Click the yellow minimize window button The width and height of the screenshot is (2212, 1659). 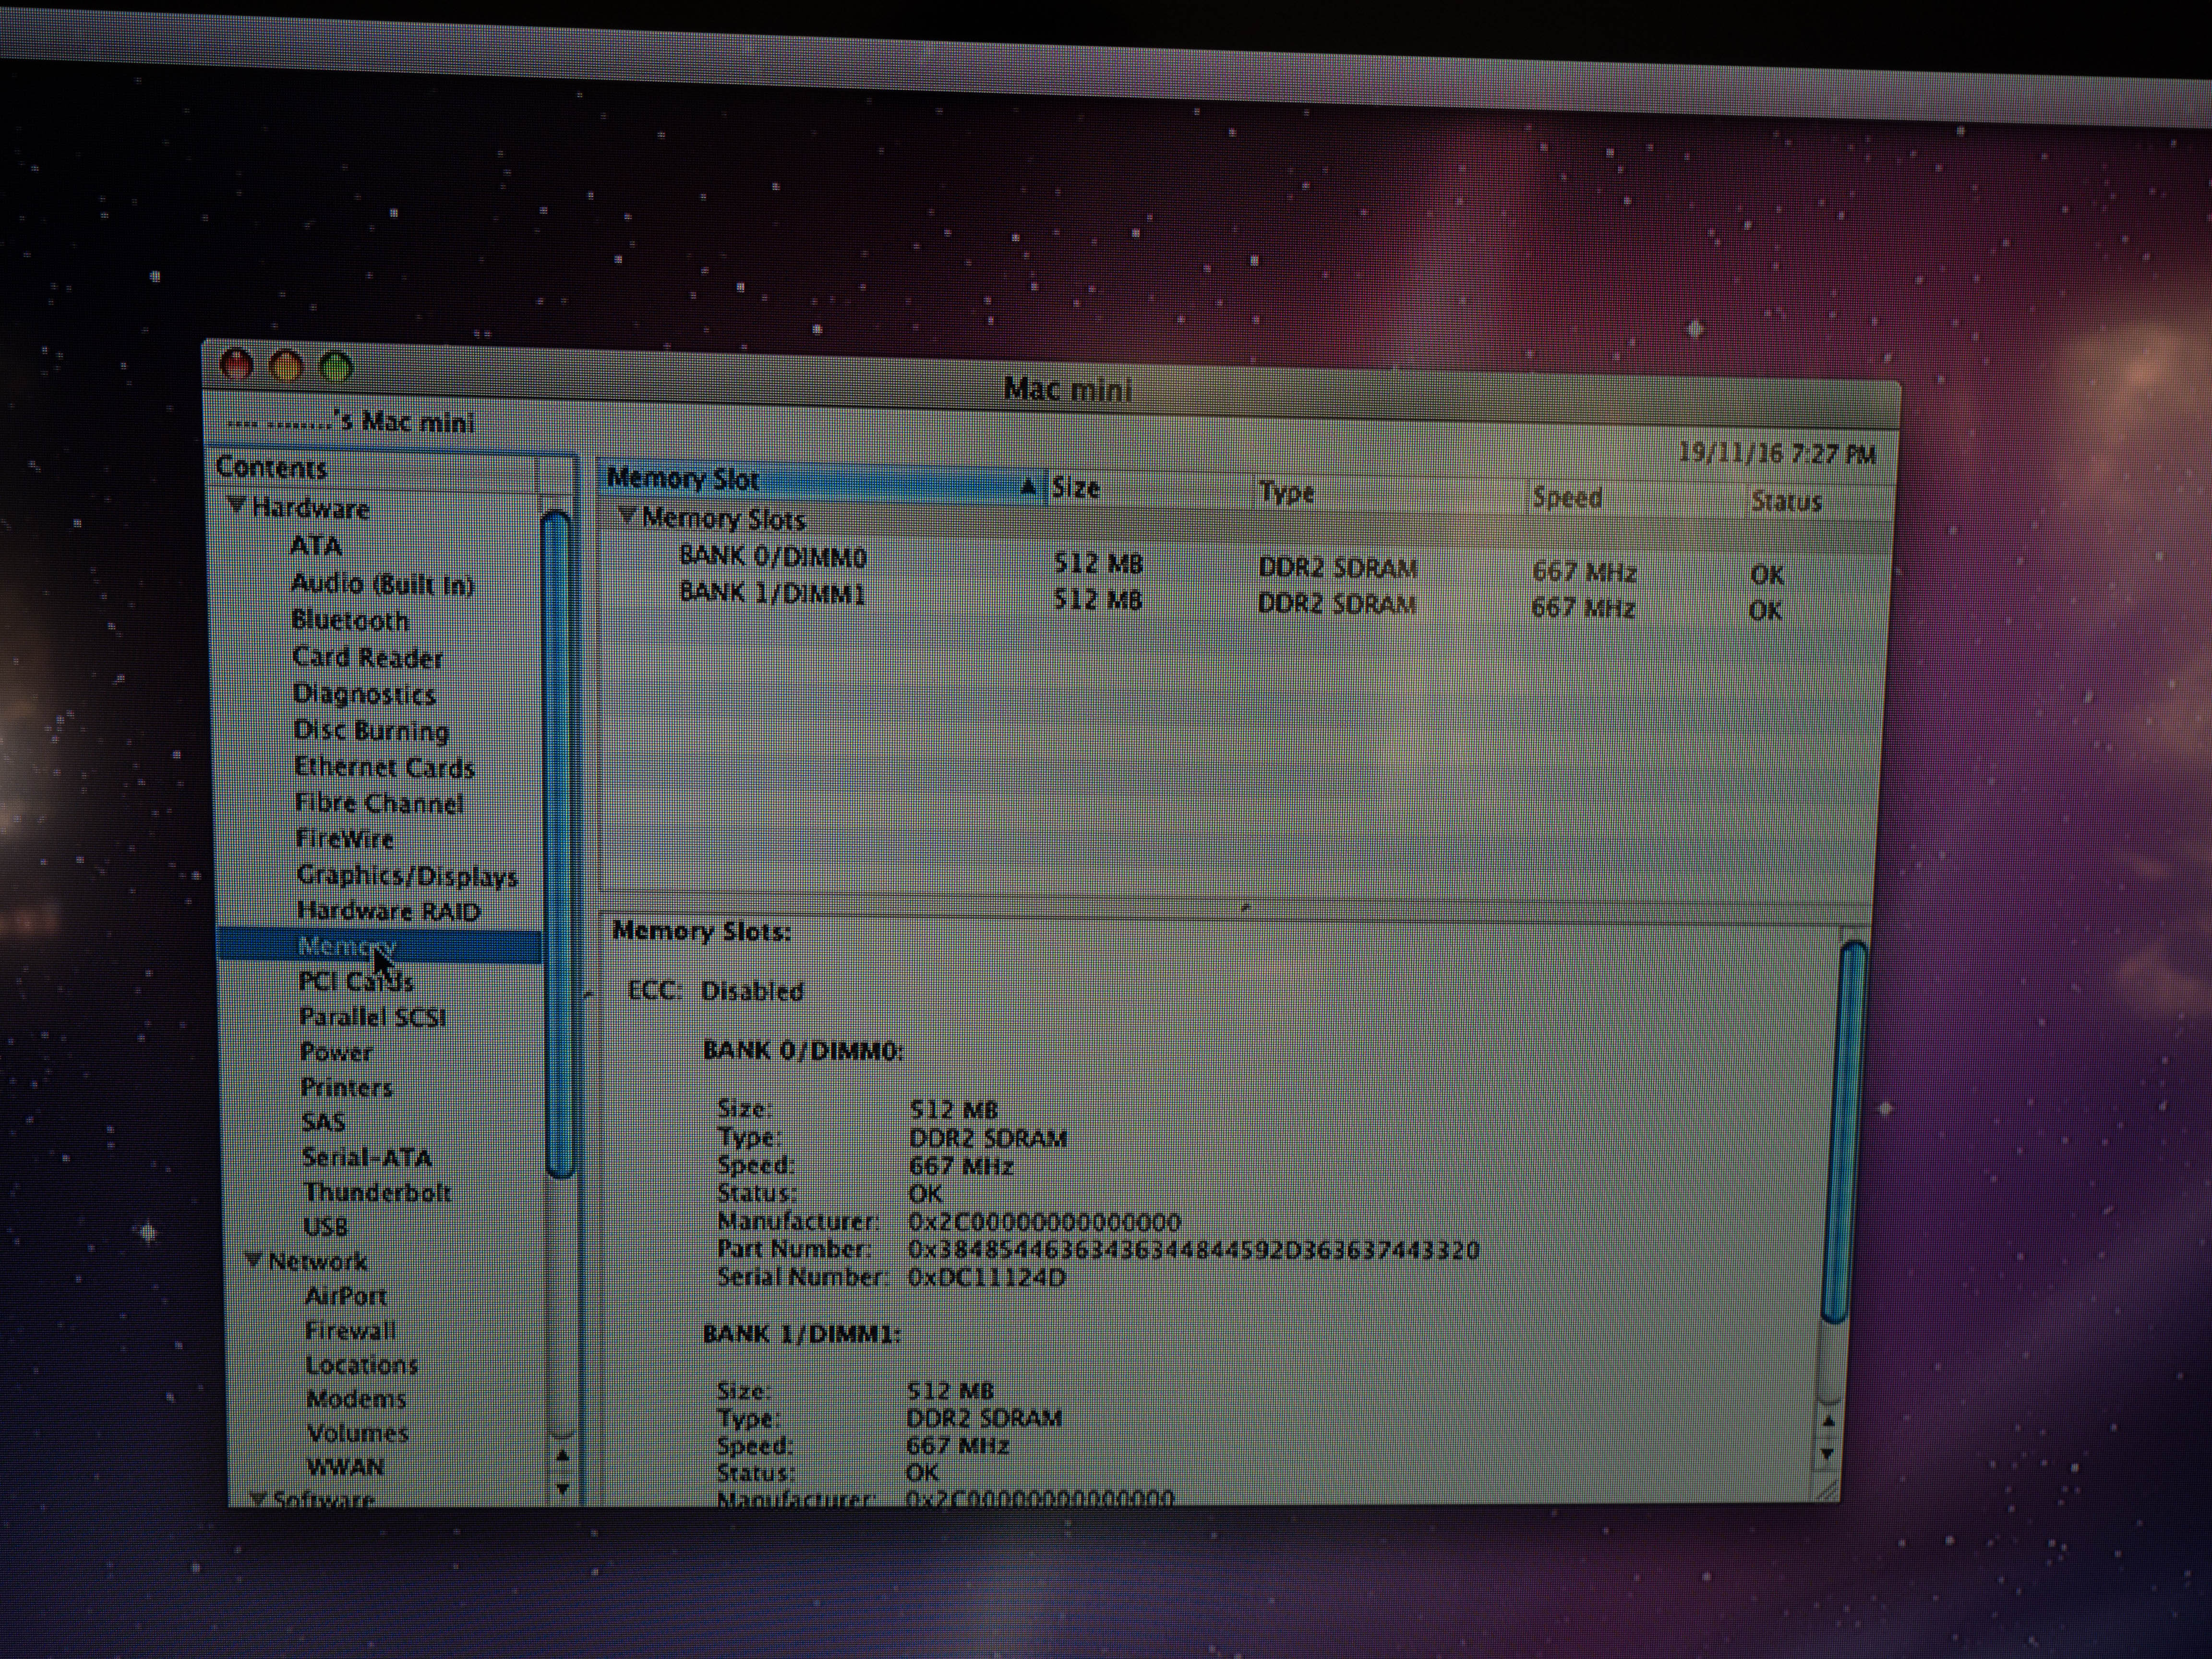pos(286,365)
